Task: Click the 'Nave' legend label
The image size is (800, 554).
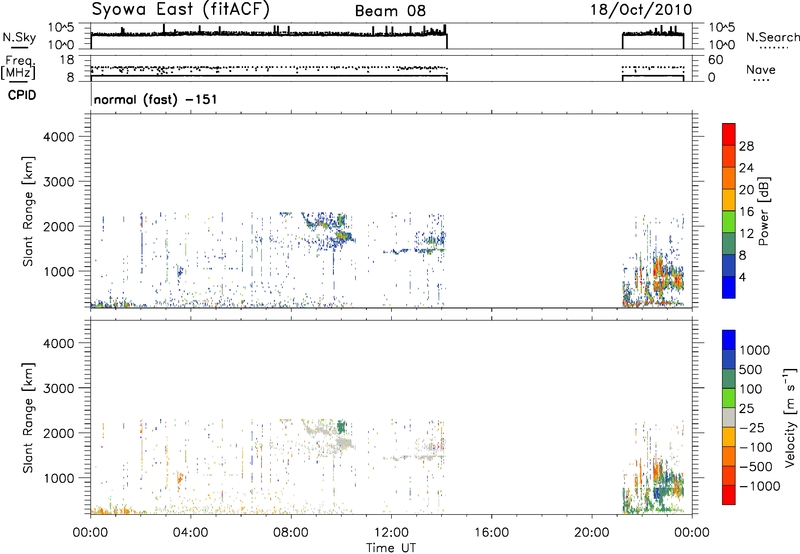Action: 761,69
